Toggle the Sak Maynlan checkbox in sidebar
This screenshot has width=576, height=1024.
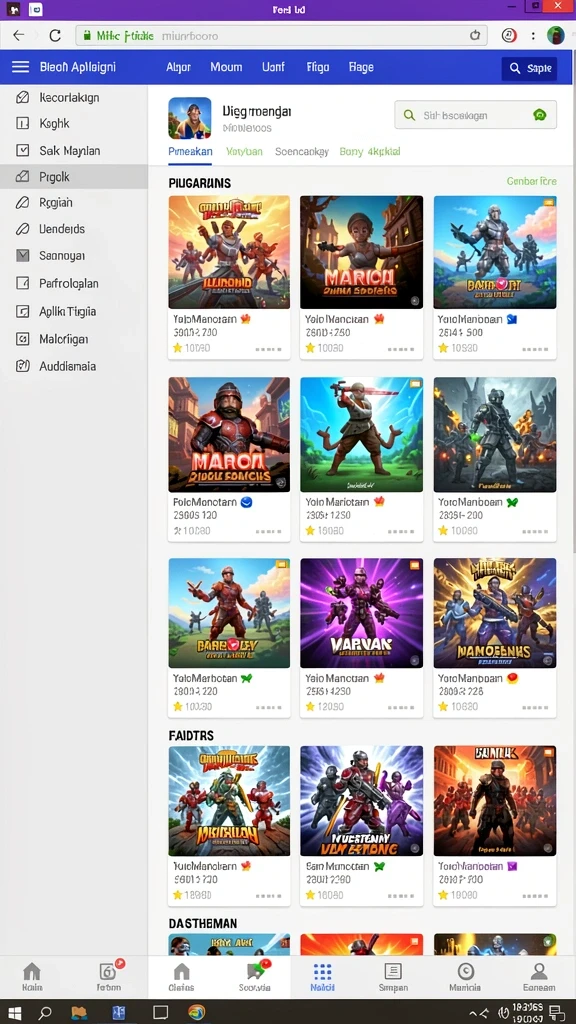coord(22,151)
